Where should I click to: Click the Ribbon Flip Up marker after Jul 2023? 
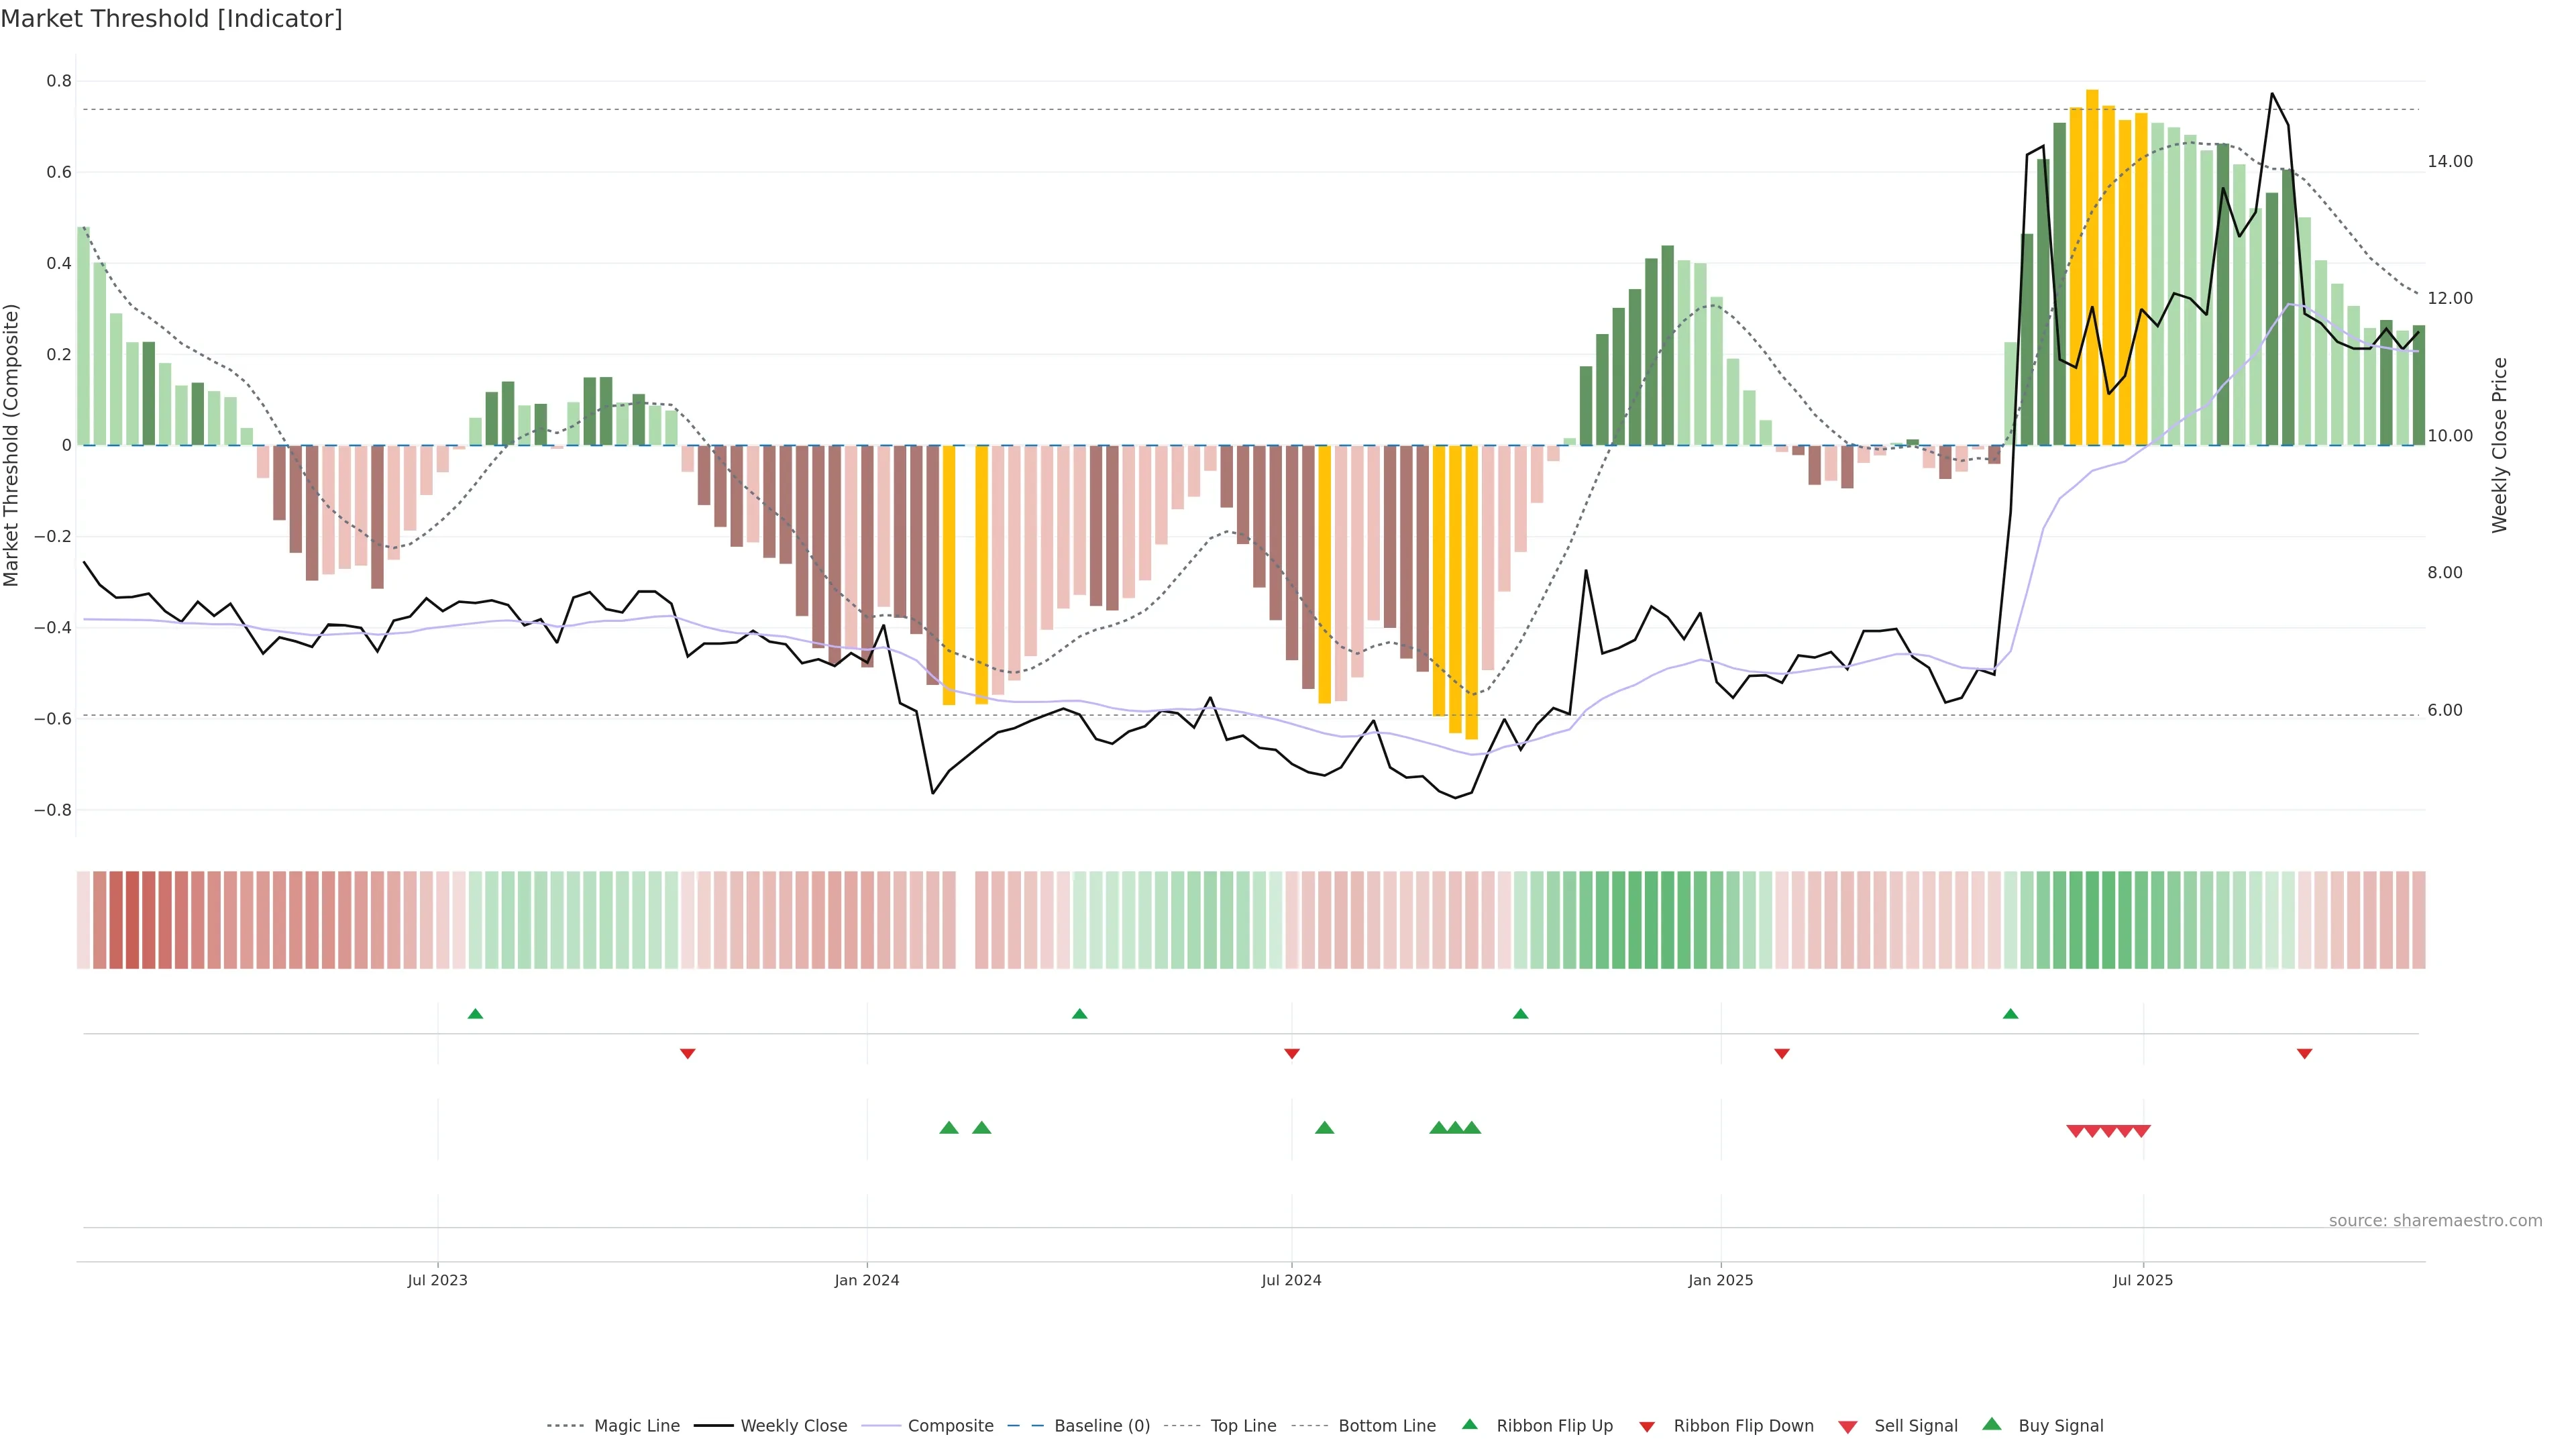tap(475, 1014)
